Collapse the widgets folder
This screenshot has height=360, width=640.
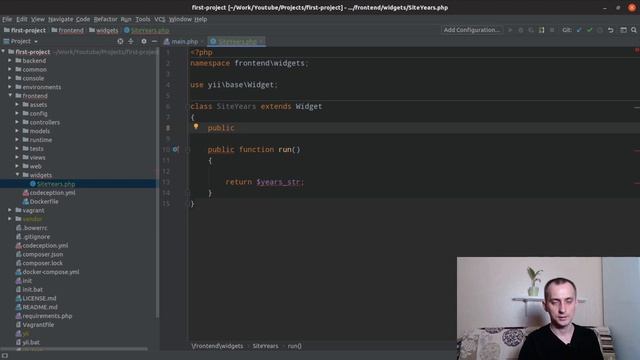pyautogui.click(x=17, y=174)
